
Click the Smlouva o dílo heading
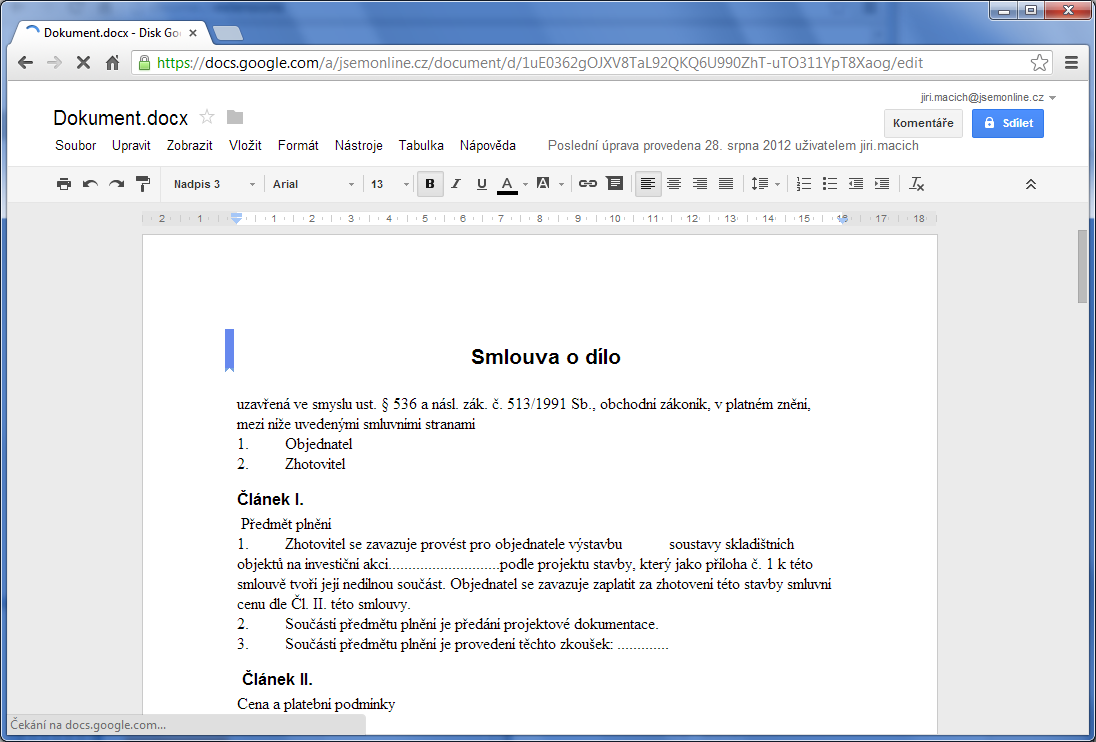(x=545, y=357)
